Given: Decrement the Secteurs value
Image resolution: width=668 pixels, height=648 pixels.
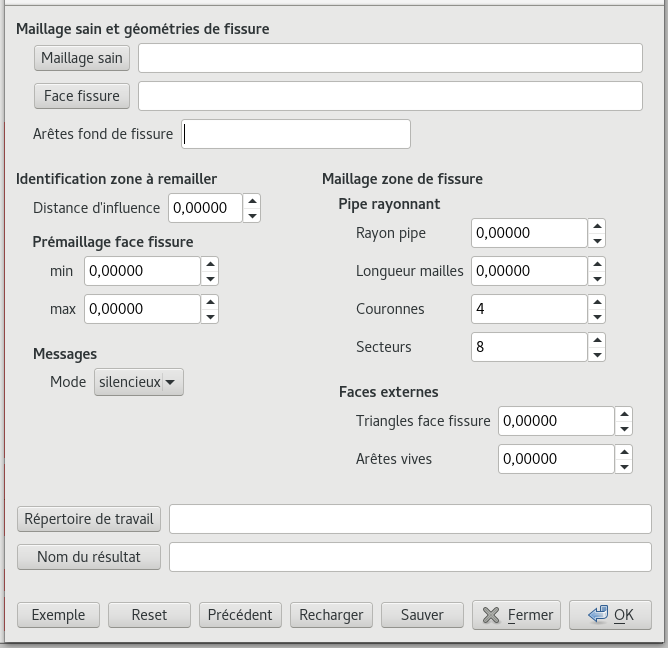Looking at the screenshot, I should [x=597, y=355].
